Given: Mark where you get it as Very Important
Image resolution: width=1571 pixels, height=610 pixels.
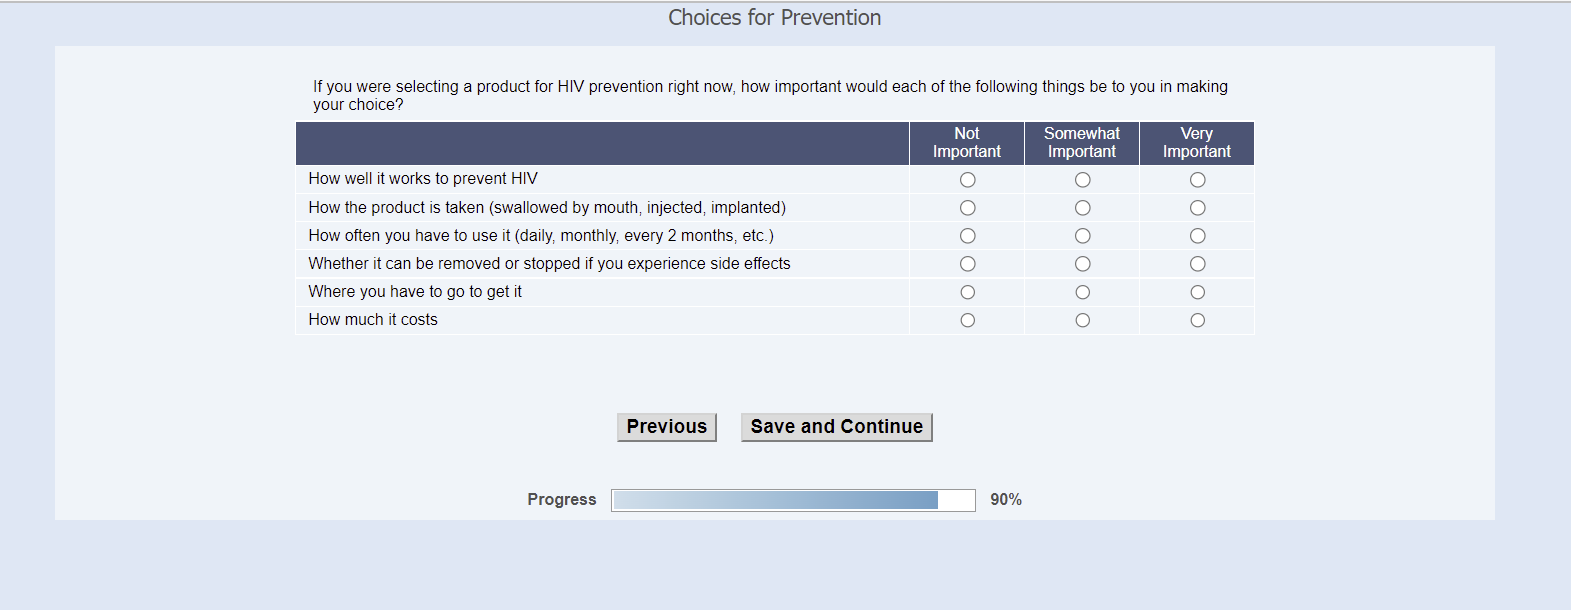Looking at the screenshot, I should click(1197, 292).
